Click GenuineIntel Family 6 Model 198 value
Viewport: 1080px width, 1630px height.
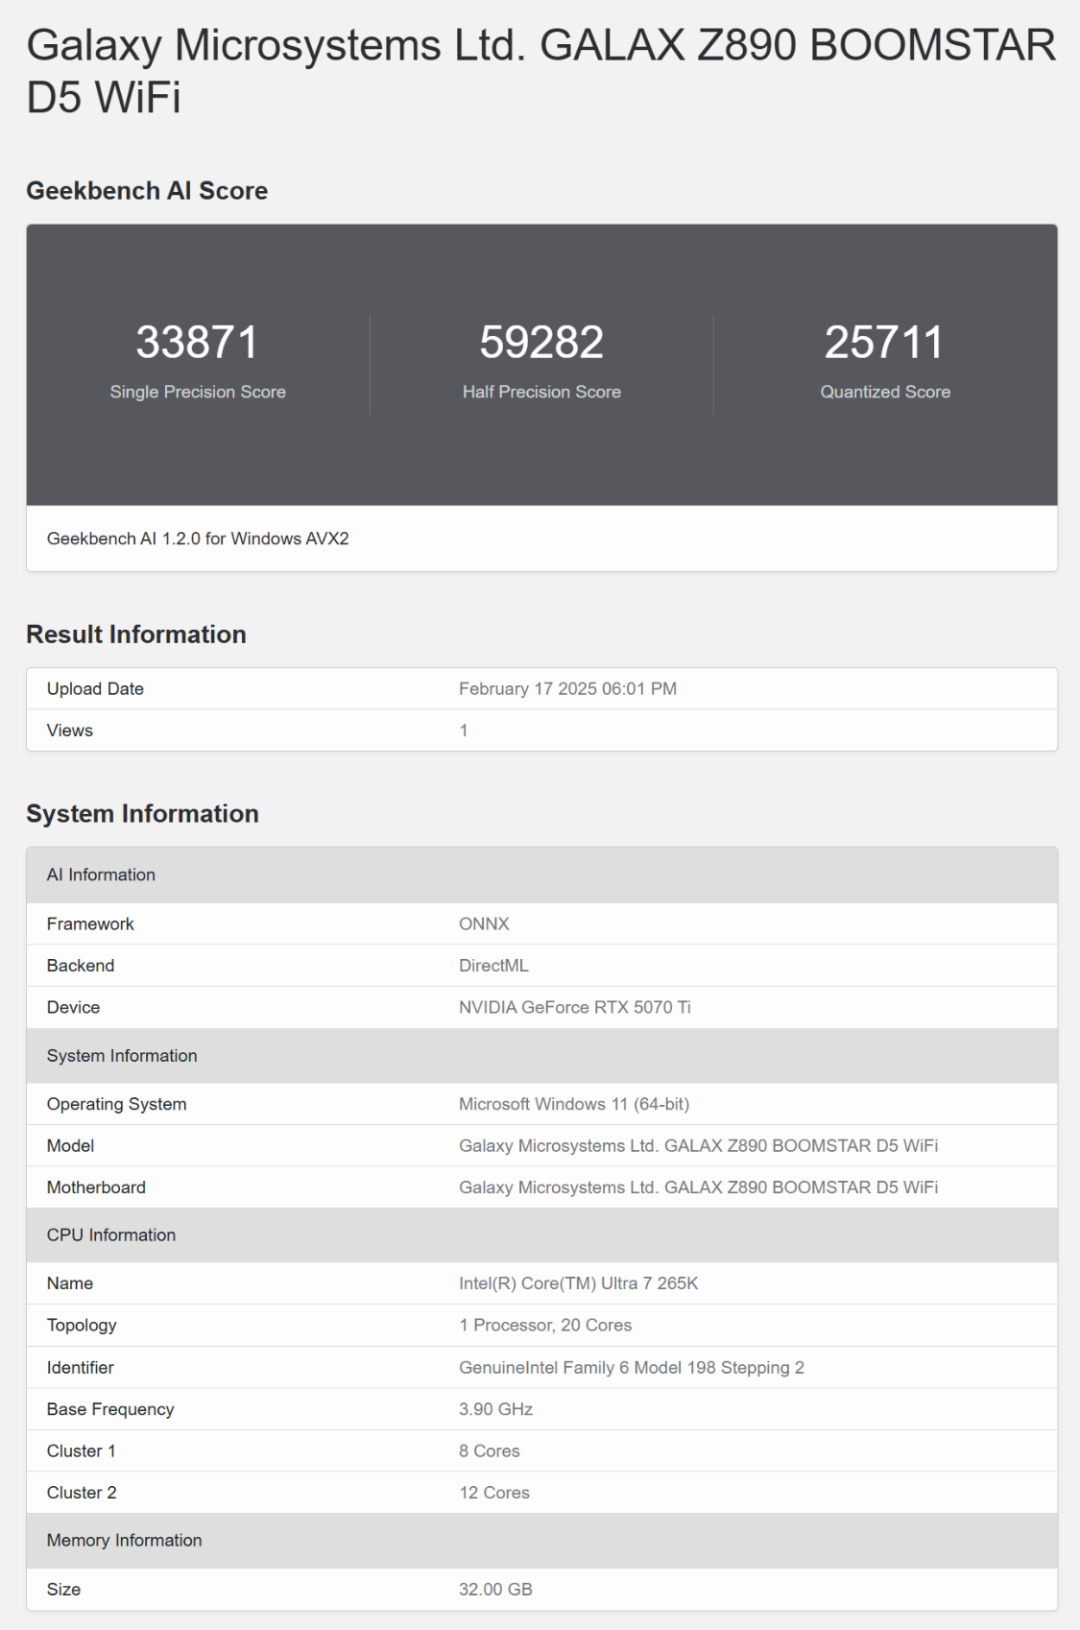pyautogui.click(x=631, y=1368)
